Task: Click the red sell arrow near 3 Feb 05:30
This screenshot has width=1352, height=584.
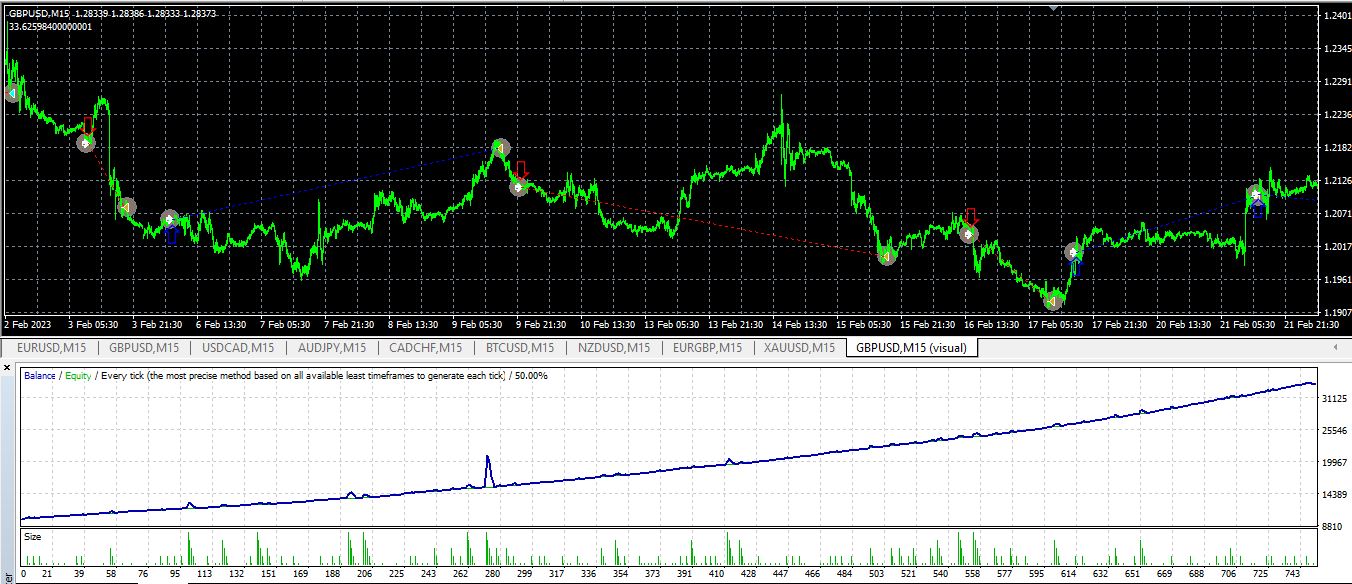Action: 88,126
